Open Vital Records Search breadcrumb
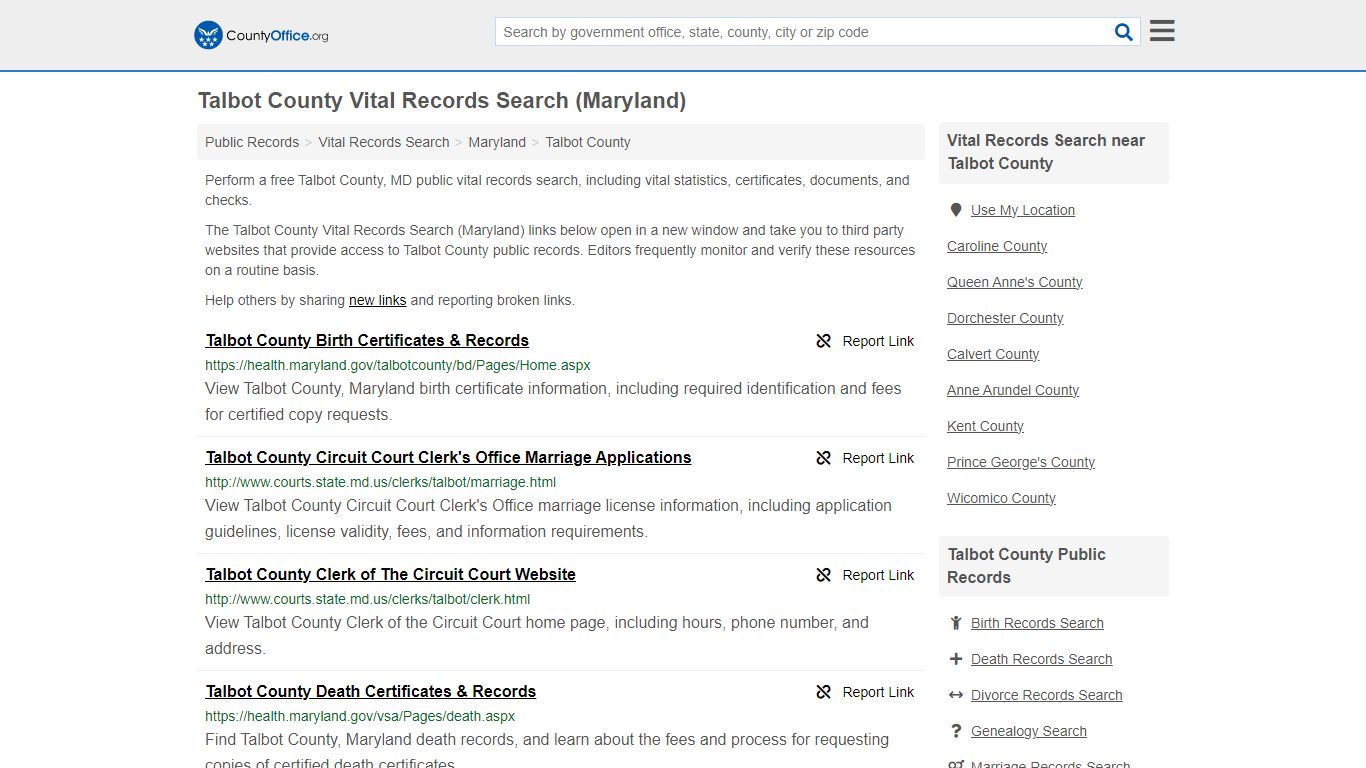The height and width of the screenshot is (768, 1366). 384,142
